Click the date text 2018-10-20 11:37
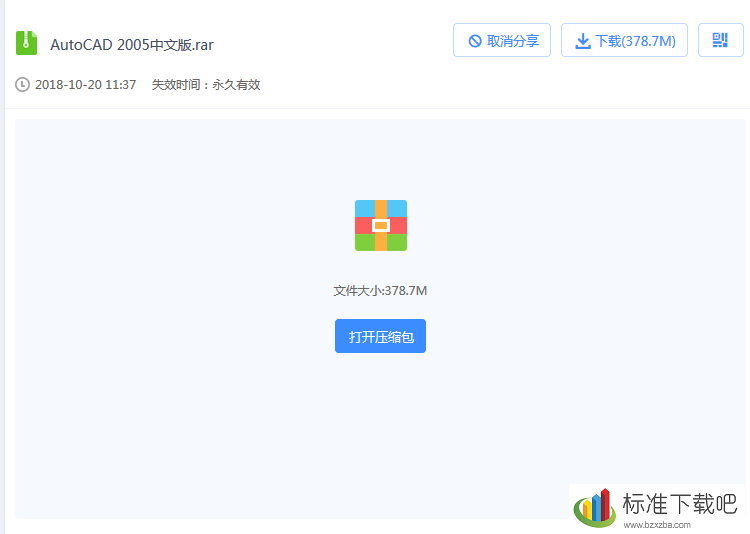 tap(86, 85)
